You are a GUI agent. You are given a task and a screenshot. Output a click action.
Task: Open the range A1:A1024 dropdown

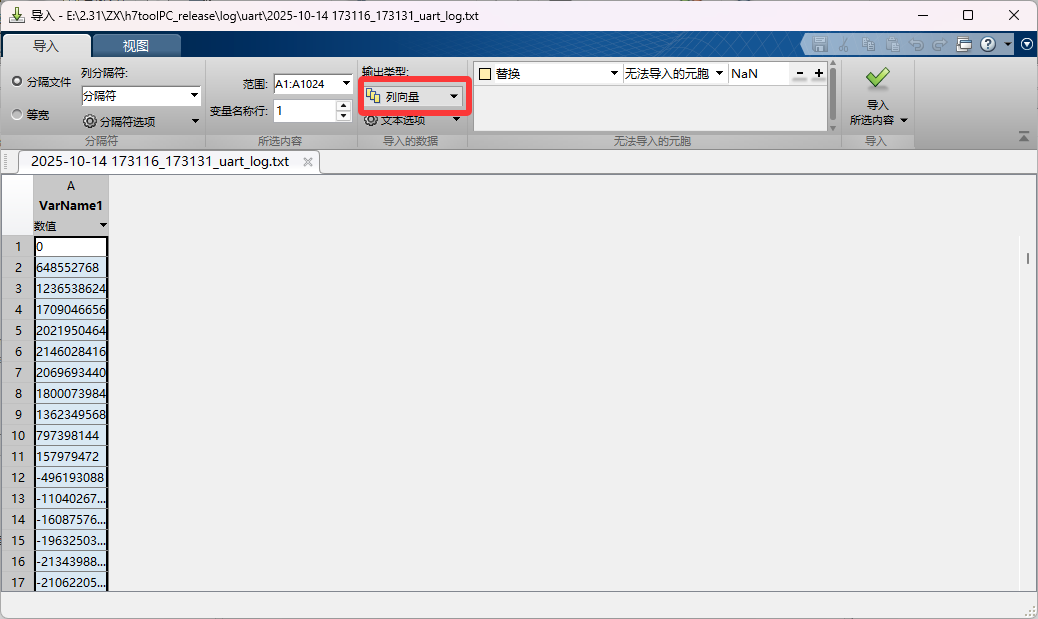click(313, 85)
